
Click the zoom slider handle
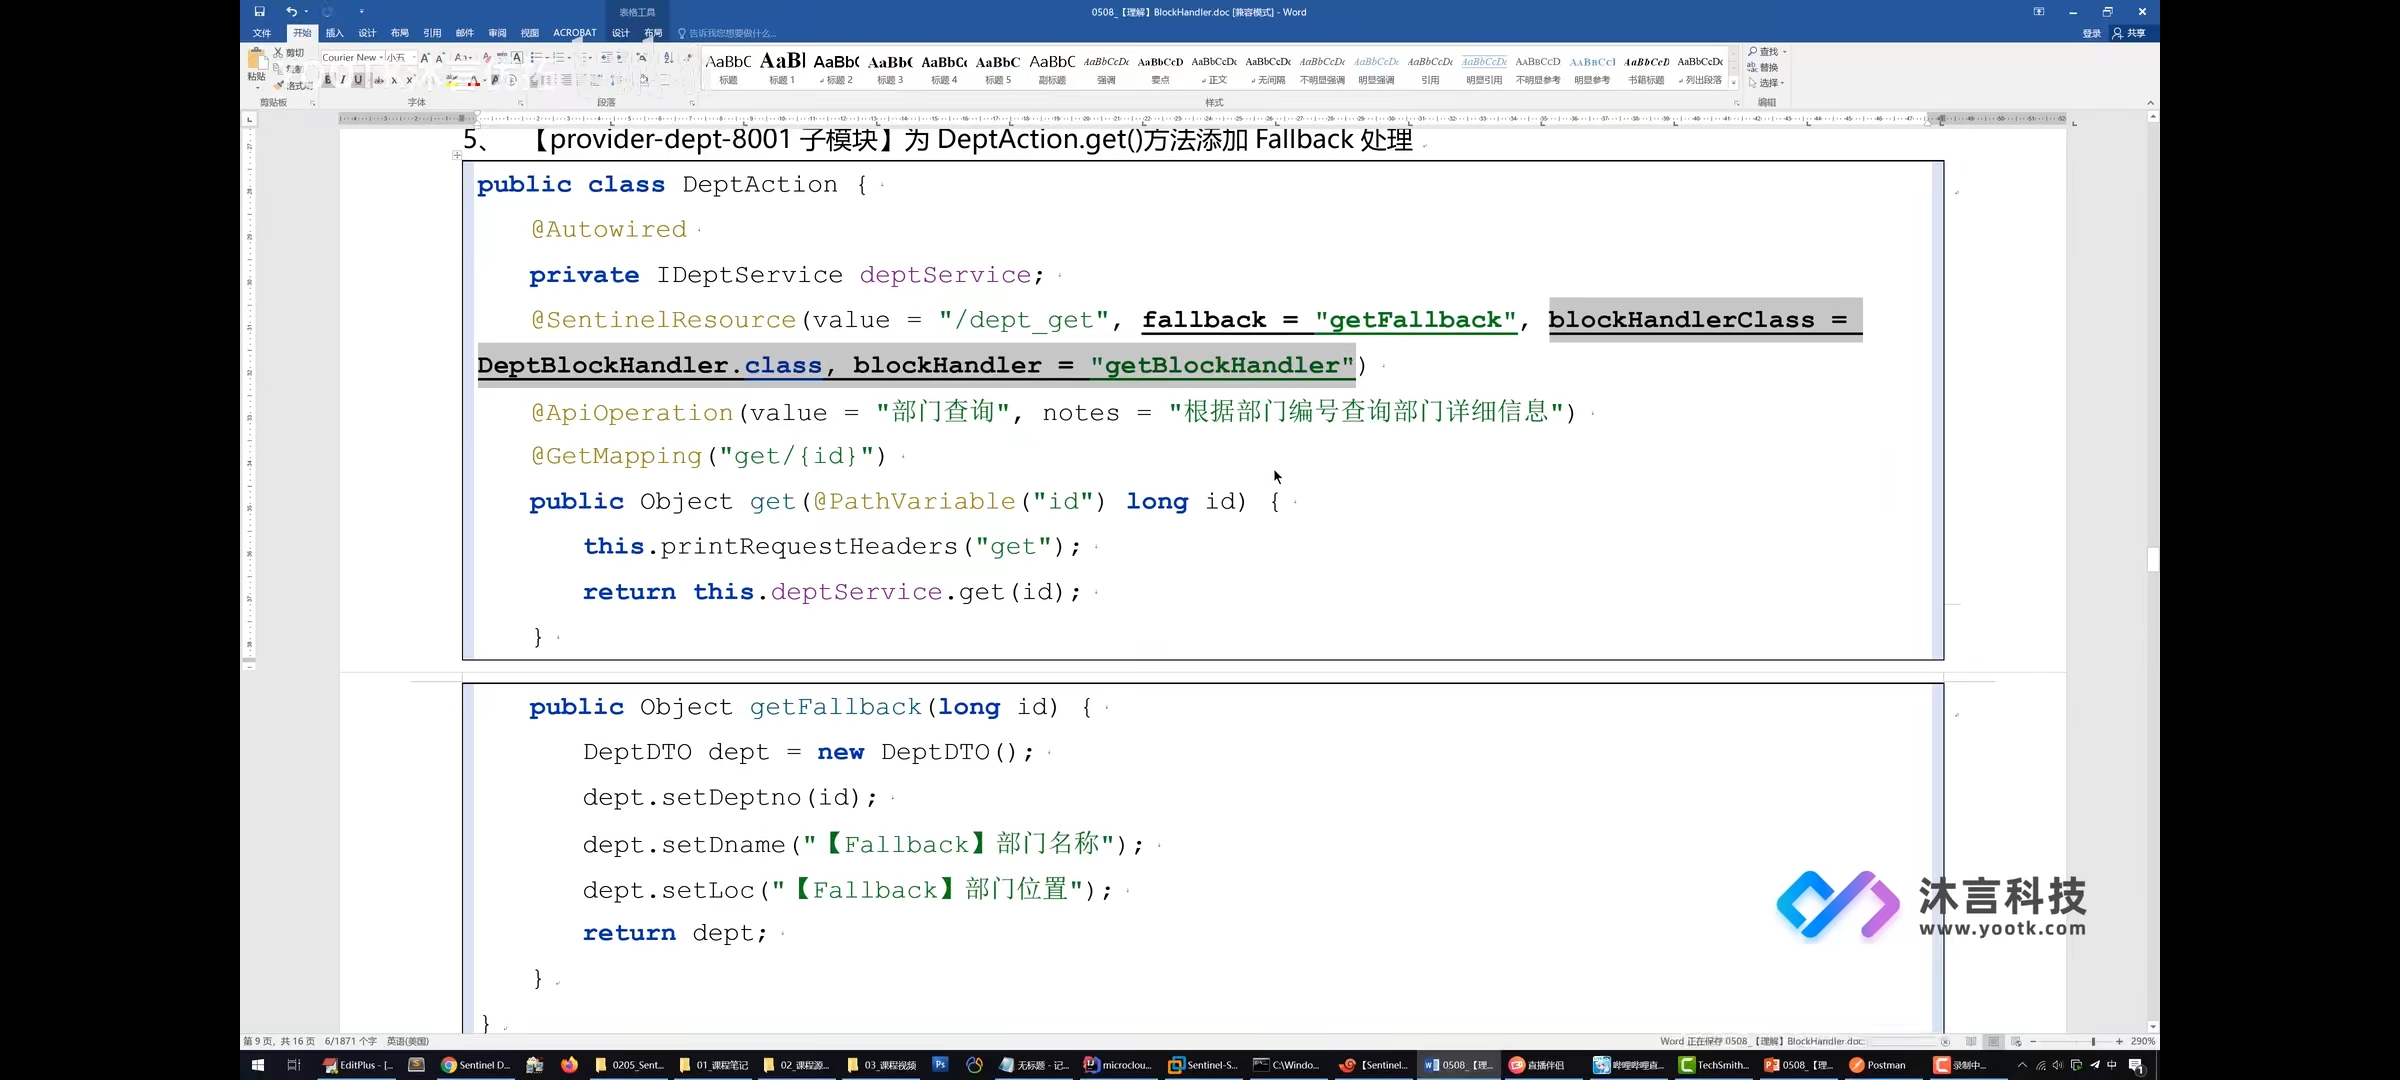pos(2093,1041)
